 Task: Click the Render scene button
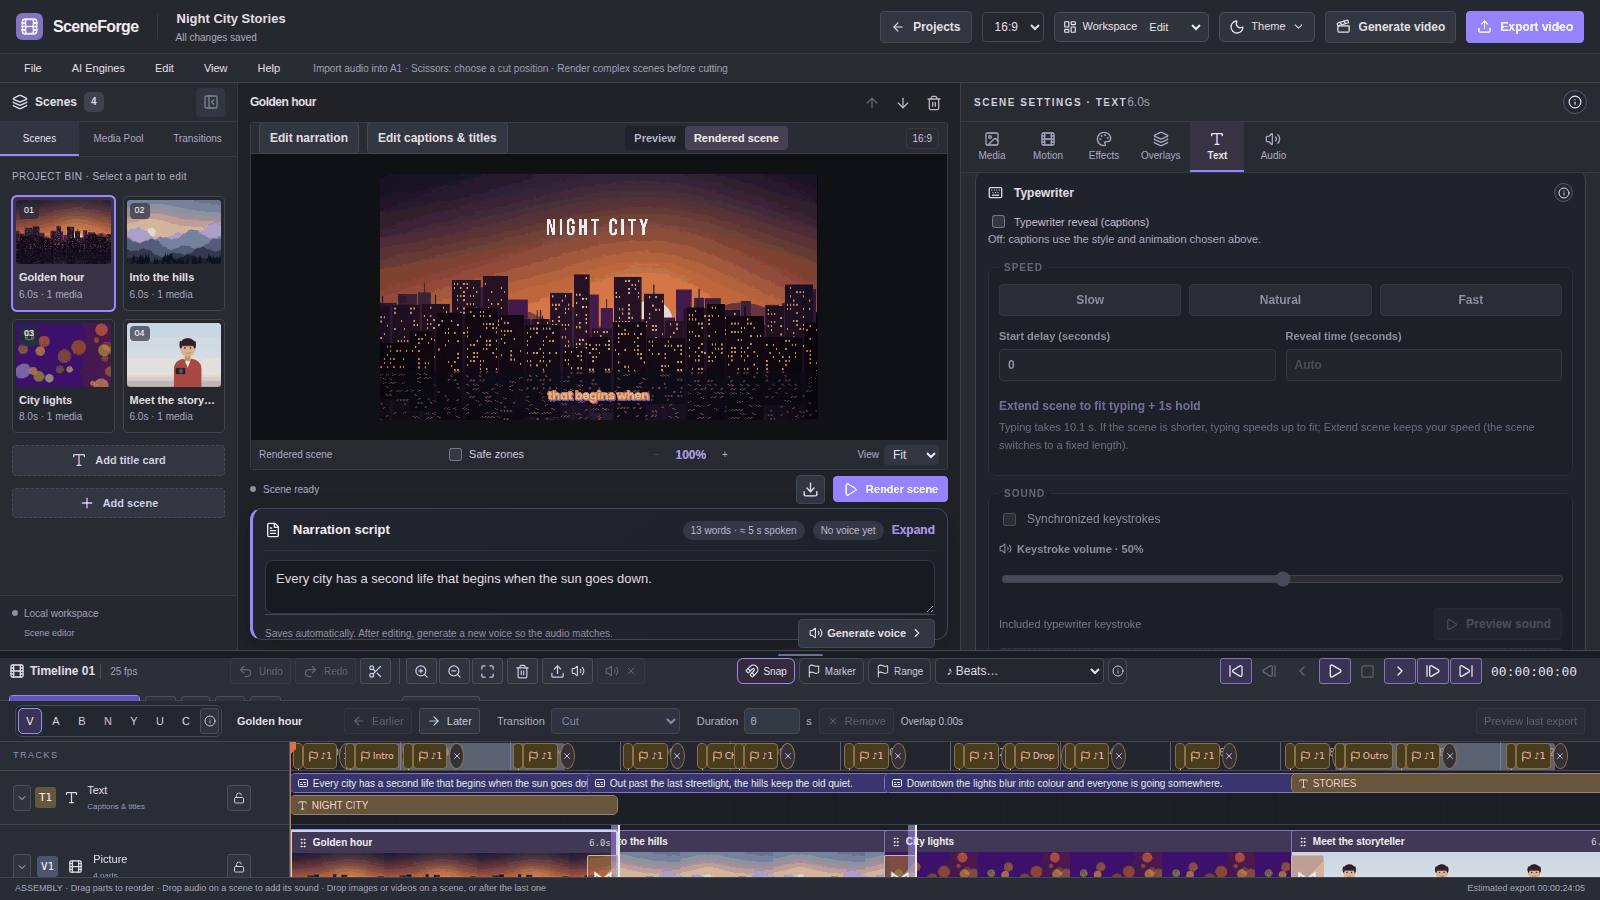(890, 489)
